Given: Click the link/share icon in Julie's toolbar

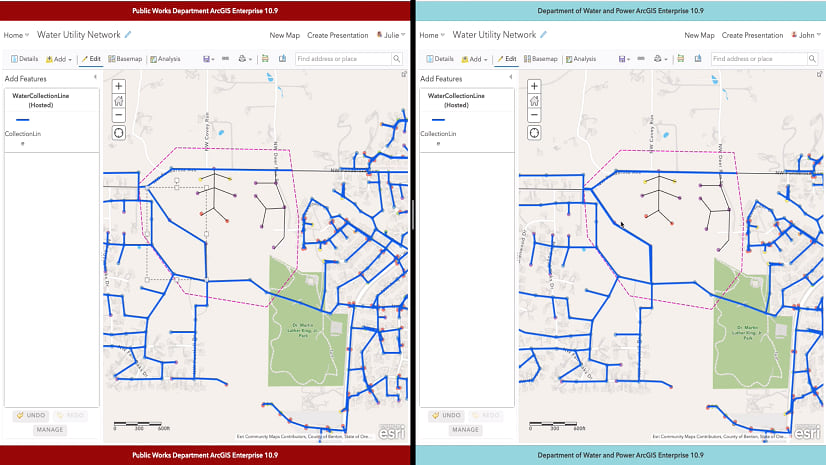Looking at the screenshot, I should 225,58.
